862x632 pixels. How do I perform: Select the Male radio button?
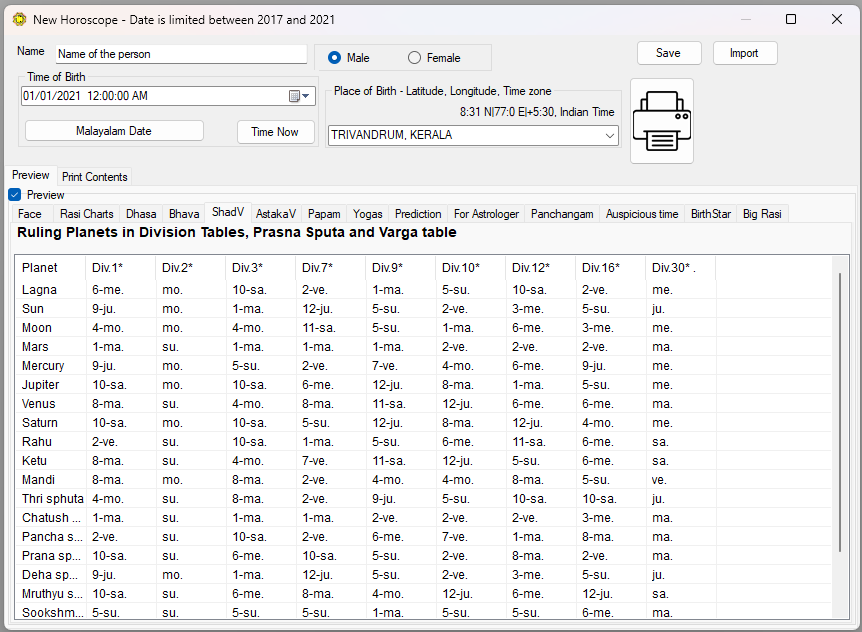coord(335,58)
